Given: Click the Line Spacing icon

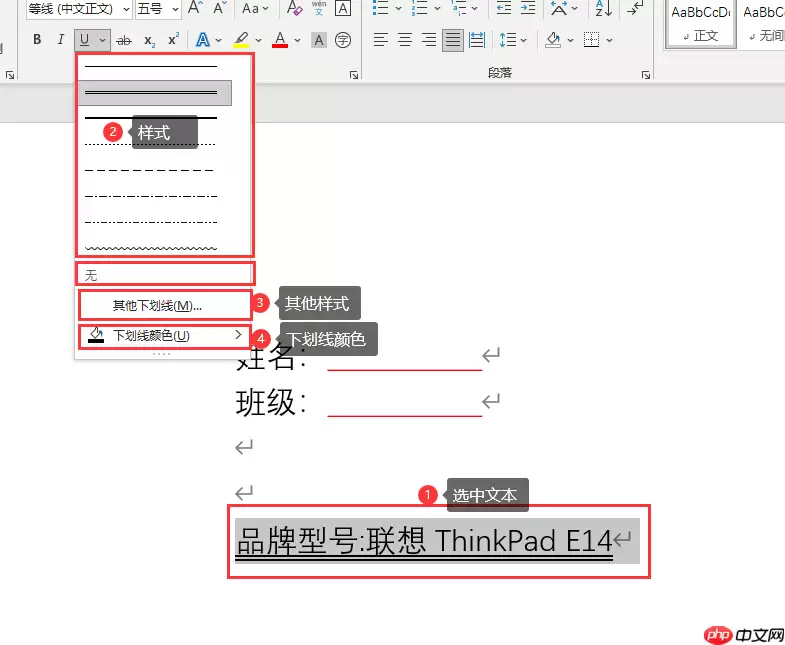Looking at the screenshot, I should point(508,40).
